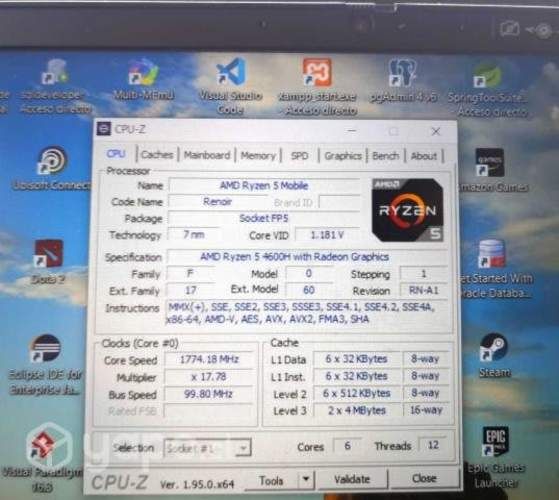Select the CPU tab in CPU-Z
559x500 pixels.
[x=116, y=154]
